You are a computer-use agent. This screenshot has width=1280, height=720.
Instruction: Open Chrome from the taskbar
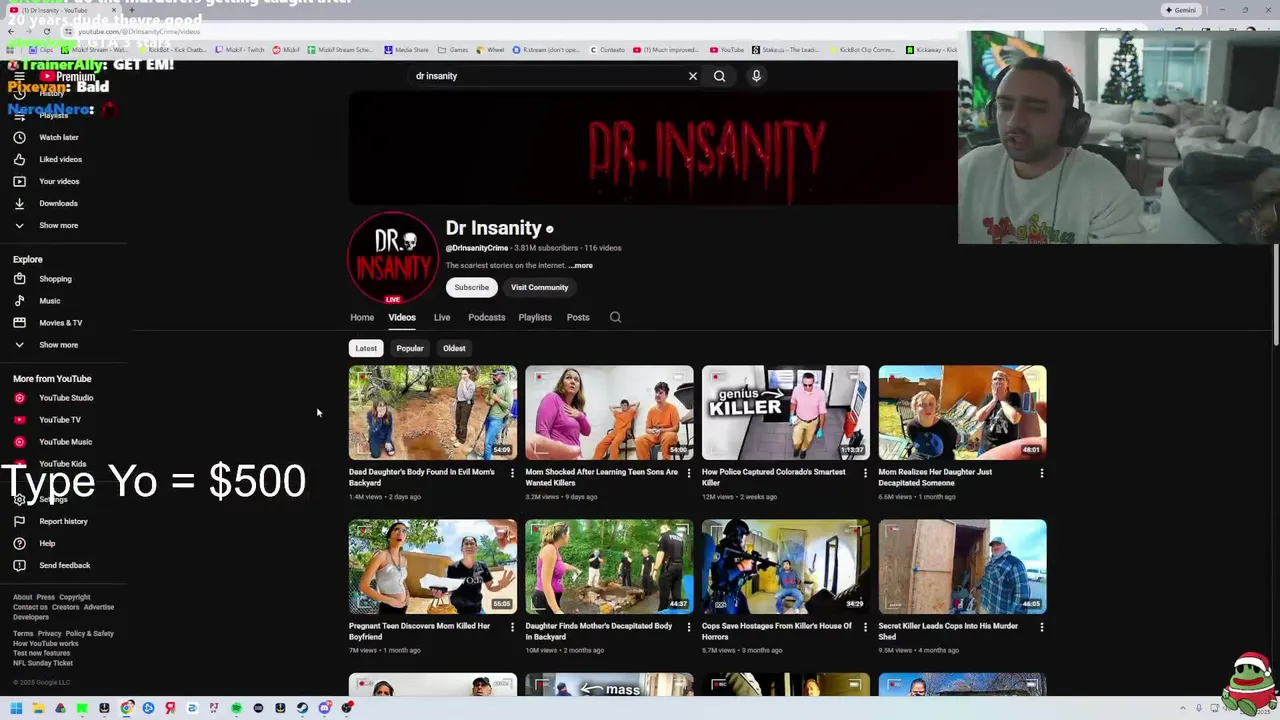click(x=126, y=708)
